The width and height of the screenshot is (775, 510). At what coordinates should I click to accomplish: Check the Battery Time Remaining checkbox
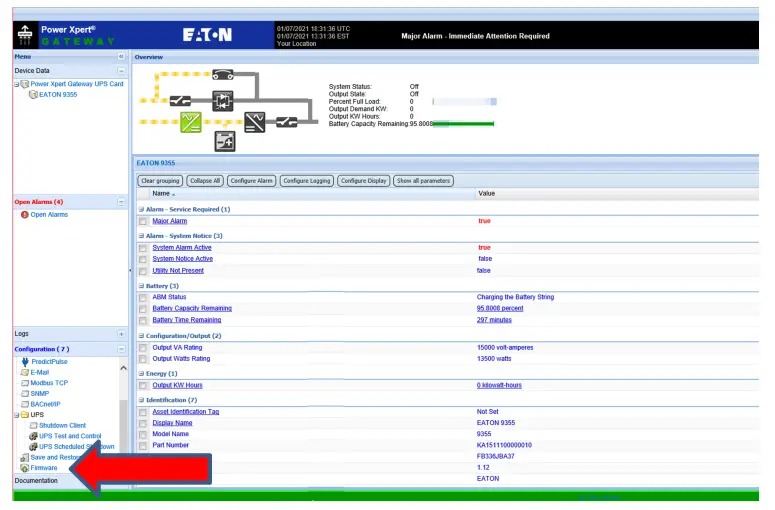pos(143,321)
